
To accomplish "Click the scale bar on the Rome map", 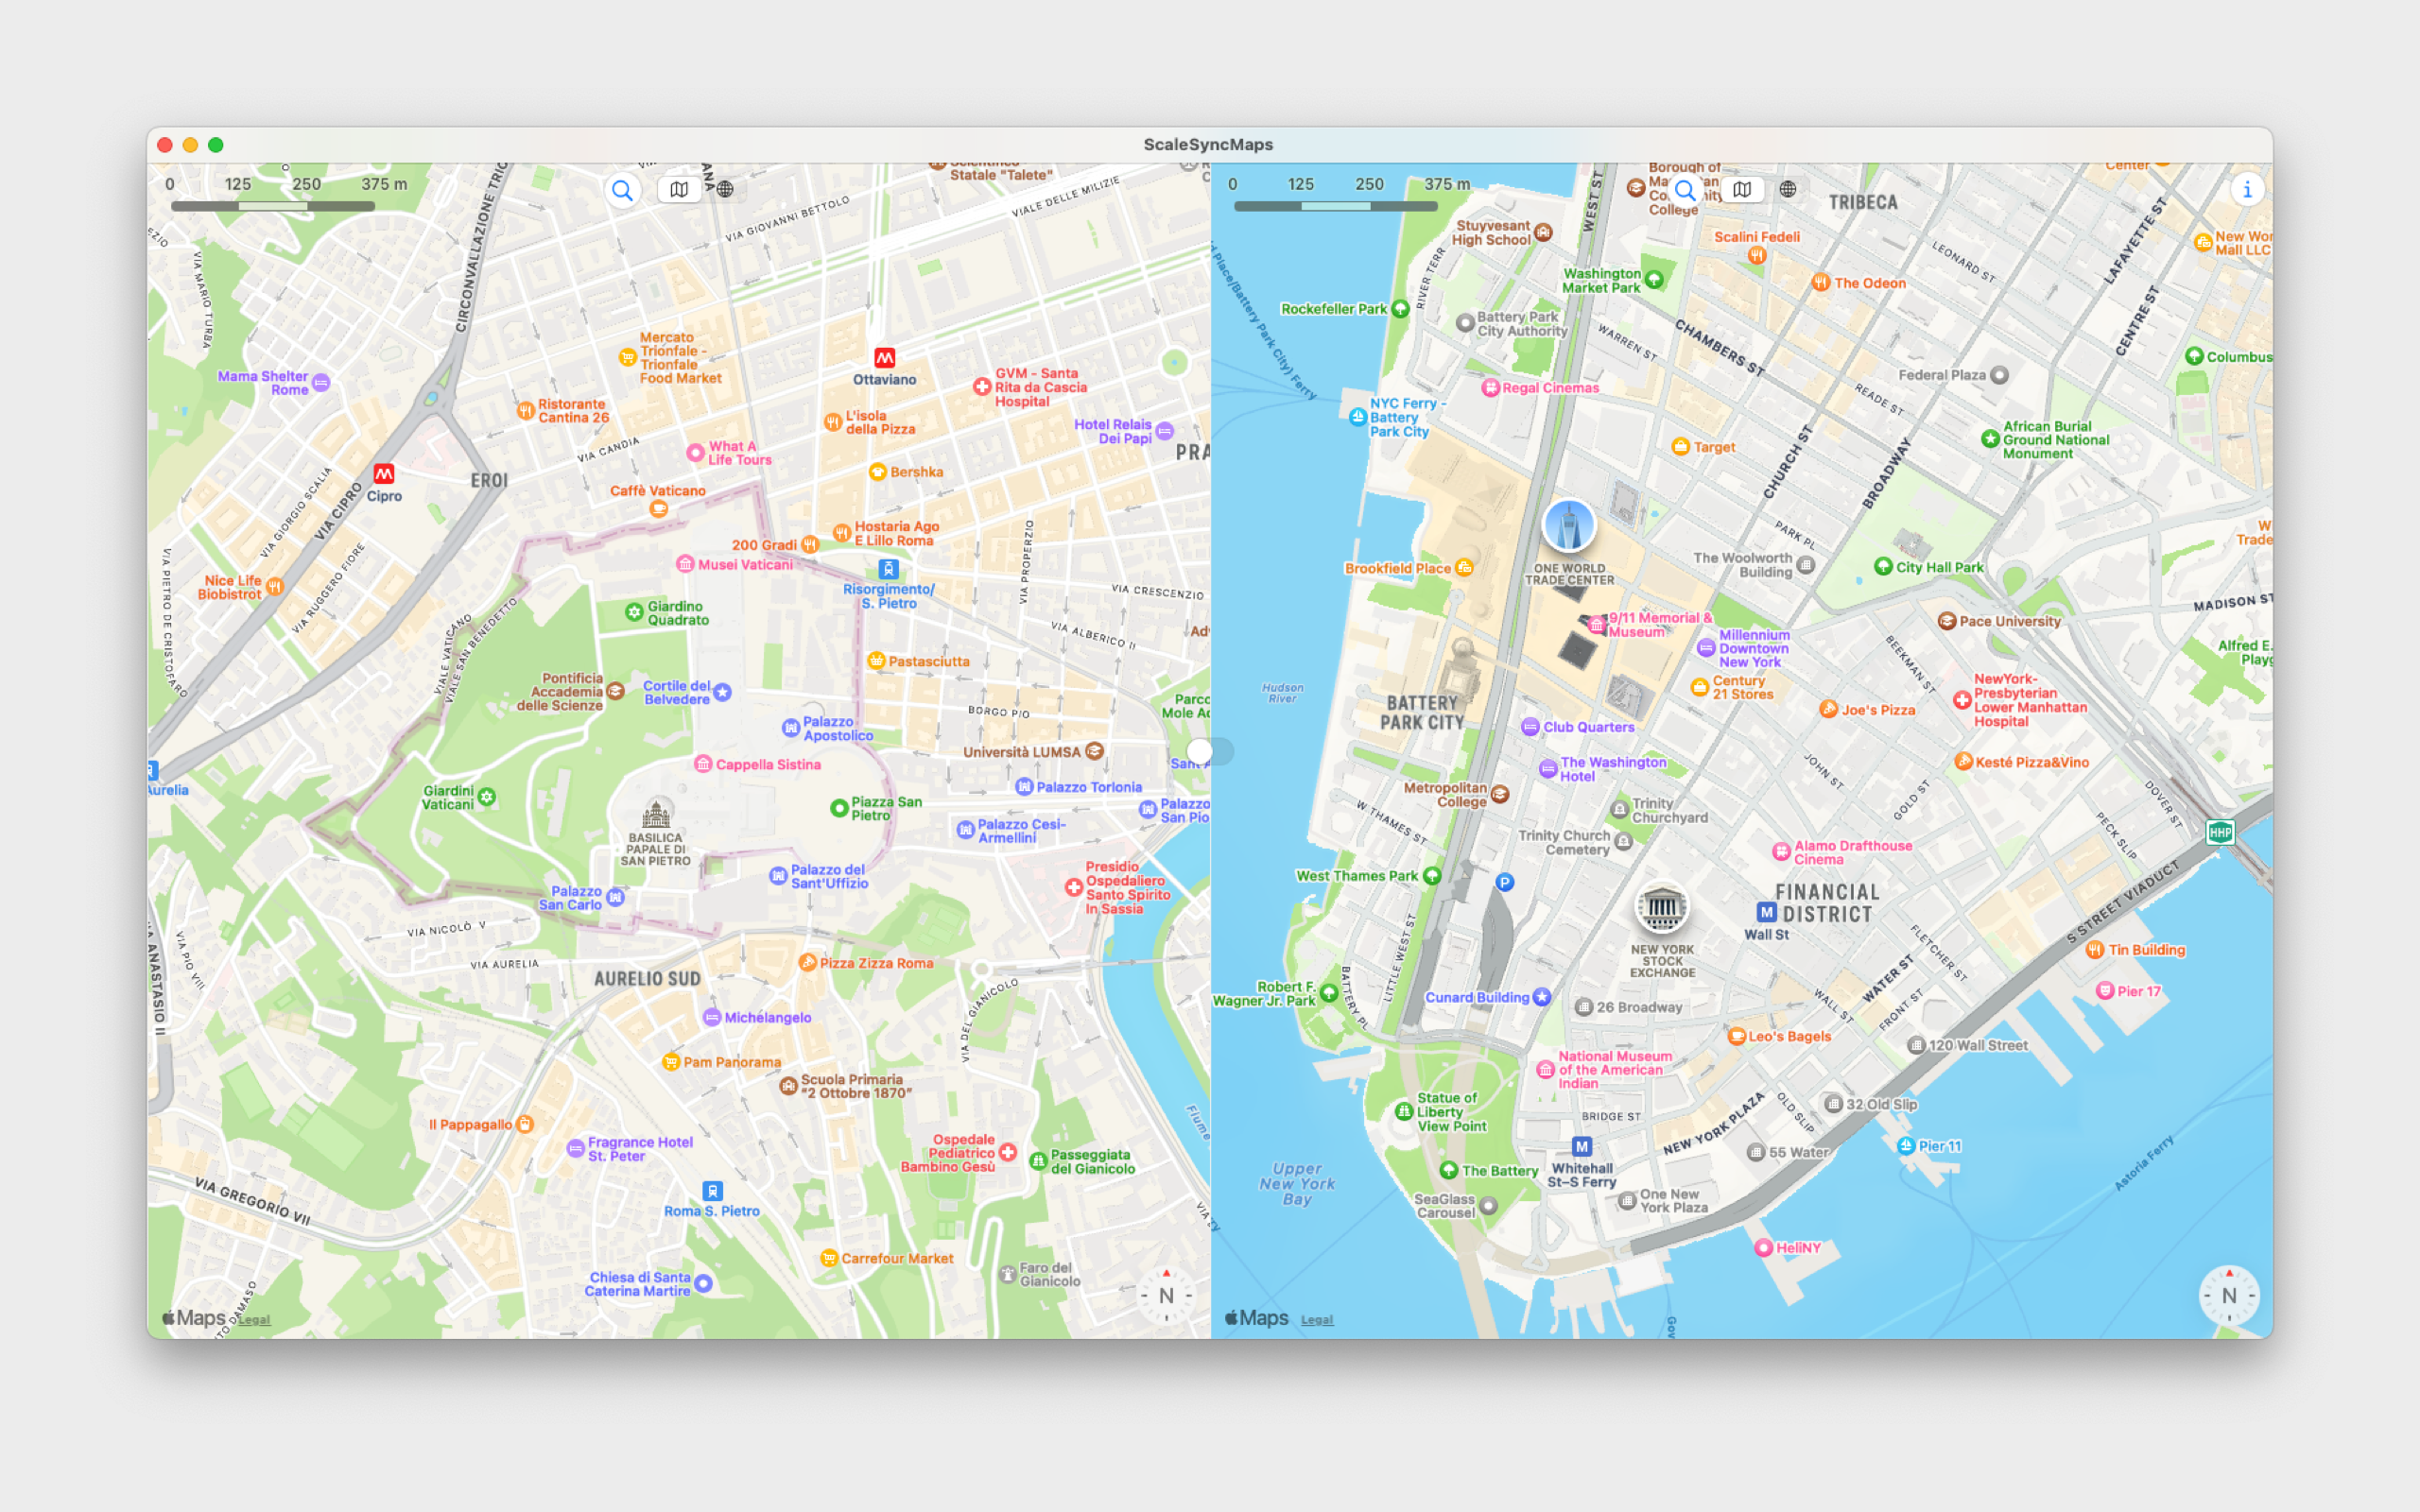I will [273, 206].
